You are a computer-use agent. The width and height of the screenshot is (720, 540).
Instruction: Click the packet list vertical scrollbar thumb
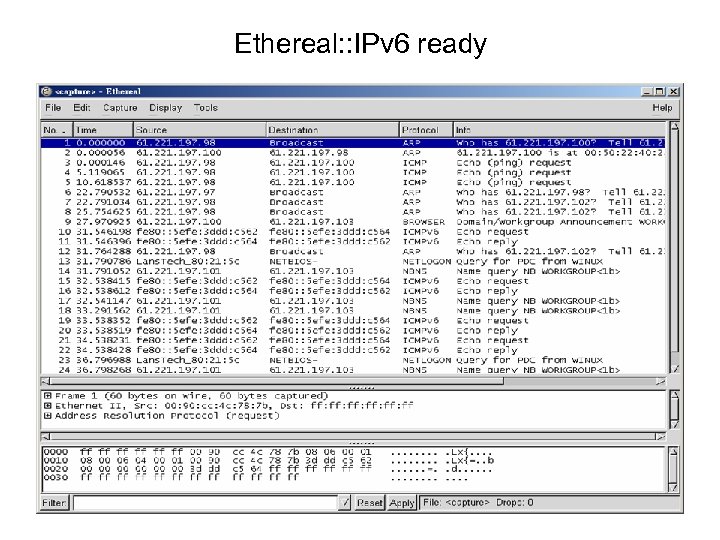point(674,242)
